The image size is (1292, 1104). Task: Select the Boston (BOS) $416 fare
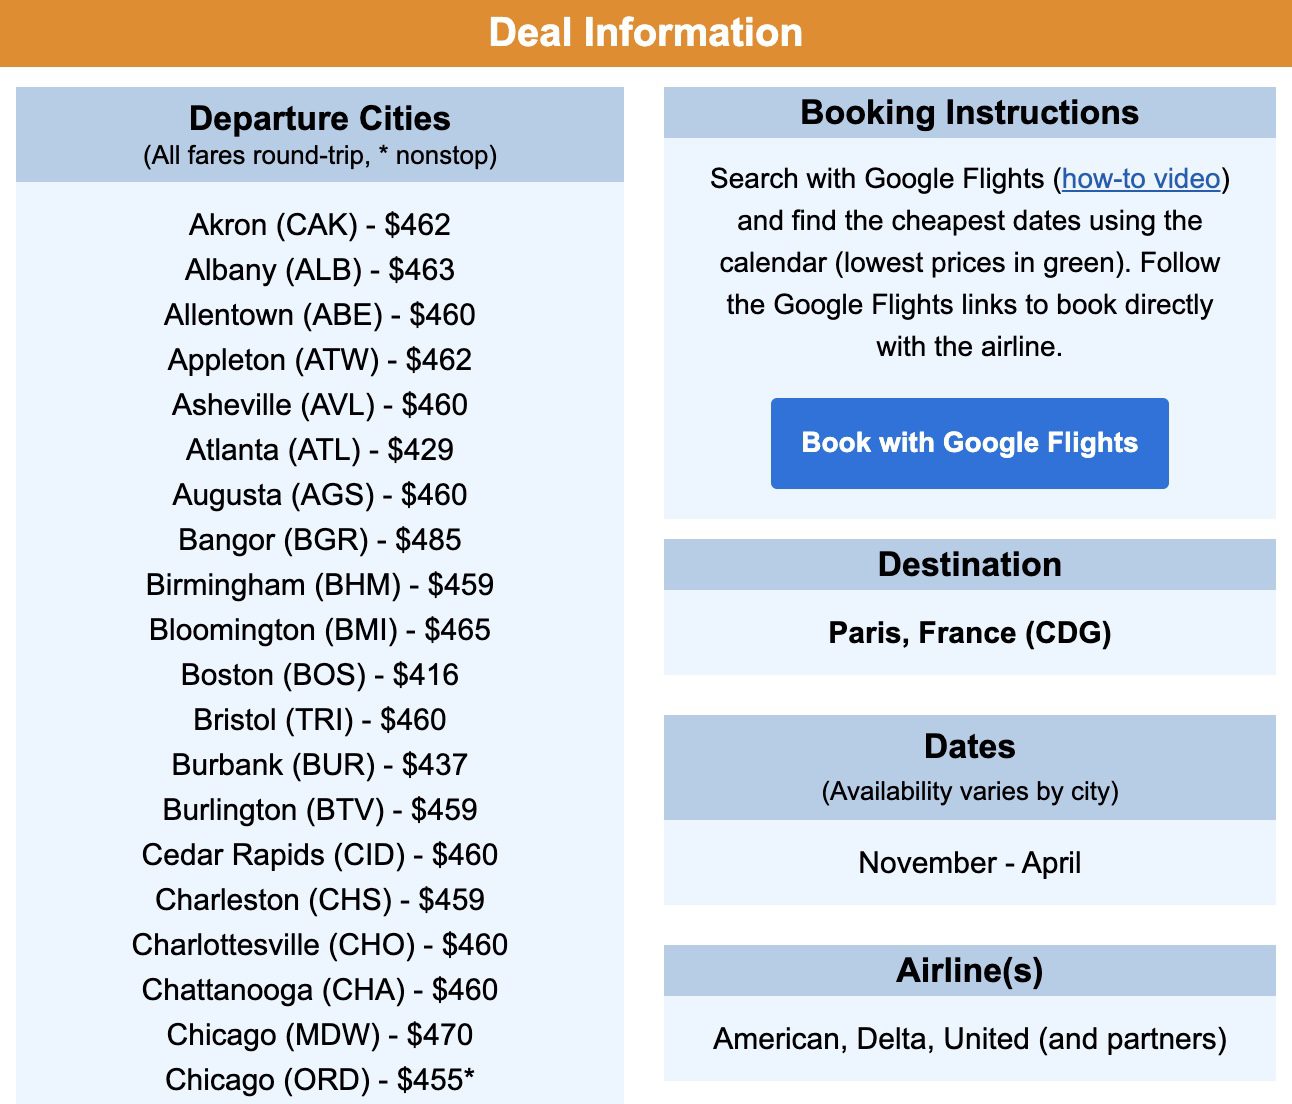tap(320, 675)
